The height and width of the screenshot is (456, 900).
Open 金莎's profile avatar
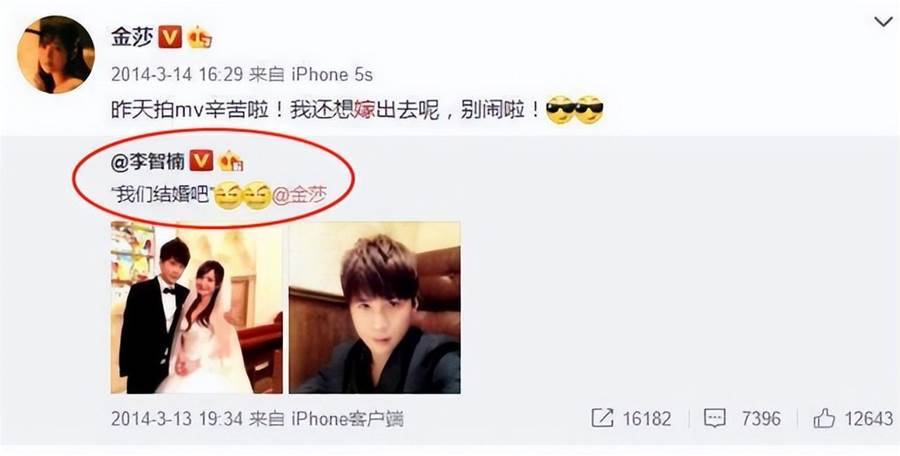coord(55,55)
